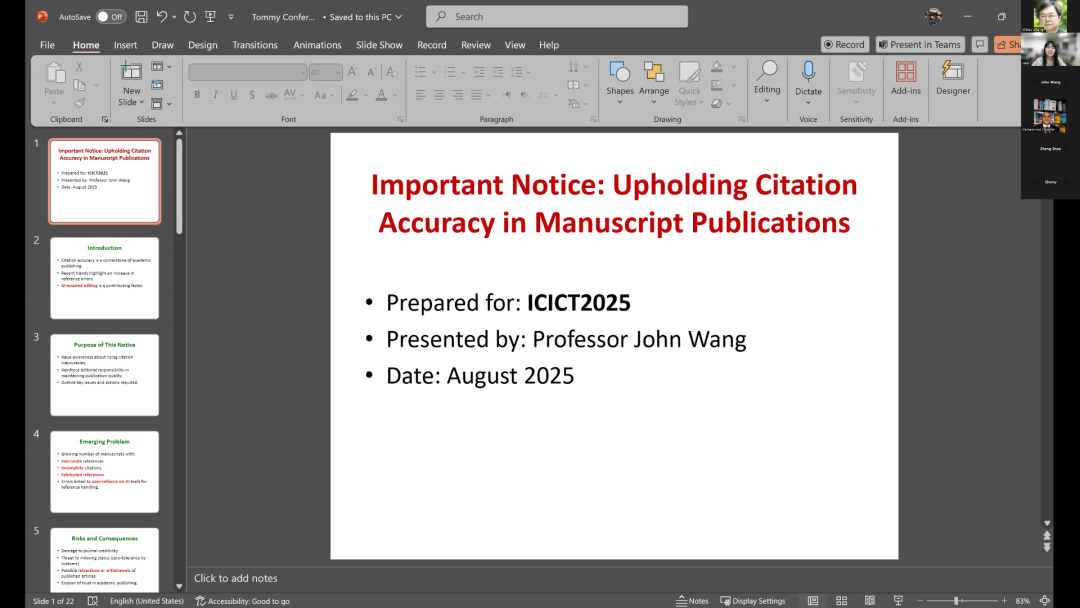Open the font name combo box
The image size is (1080, 608).
point(247,72)
